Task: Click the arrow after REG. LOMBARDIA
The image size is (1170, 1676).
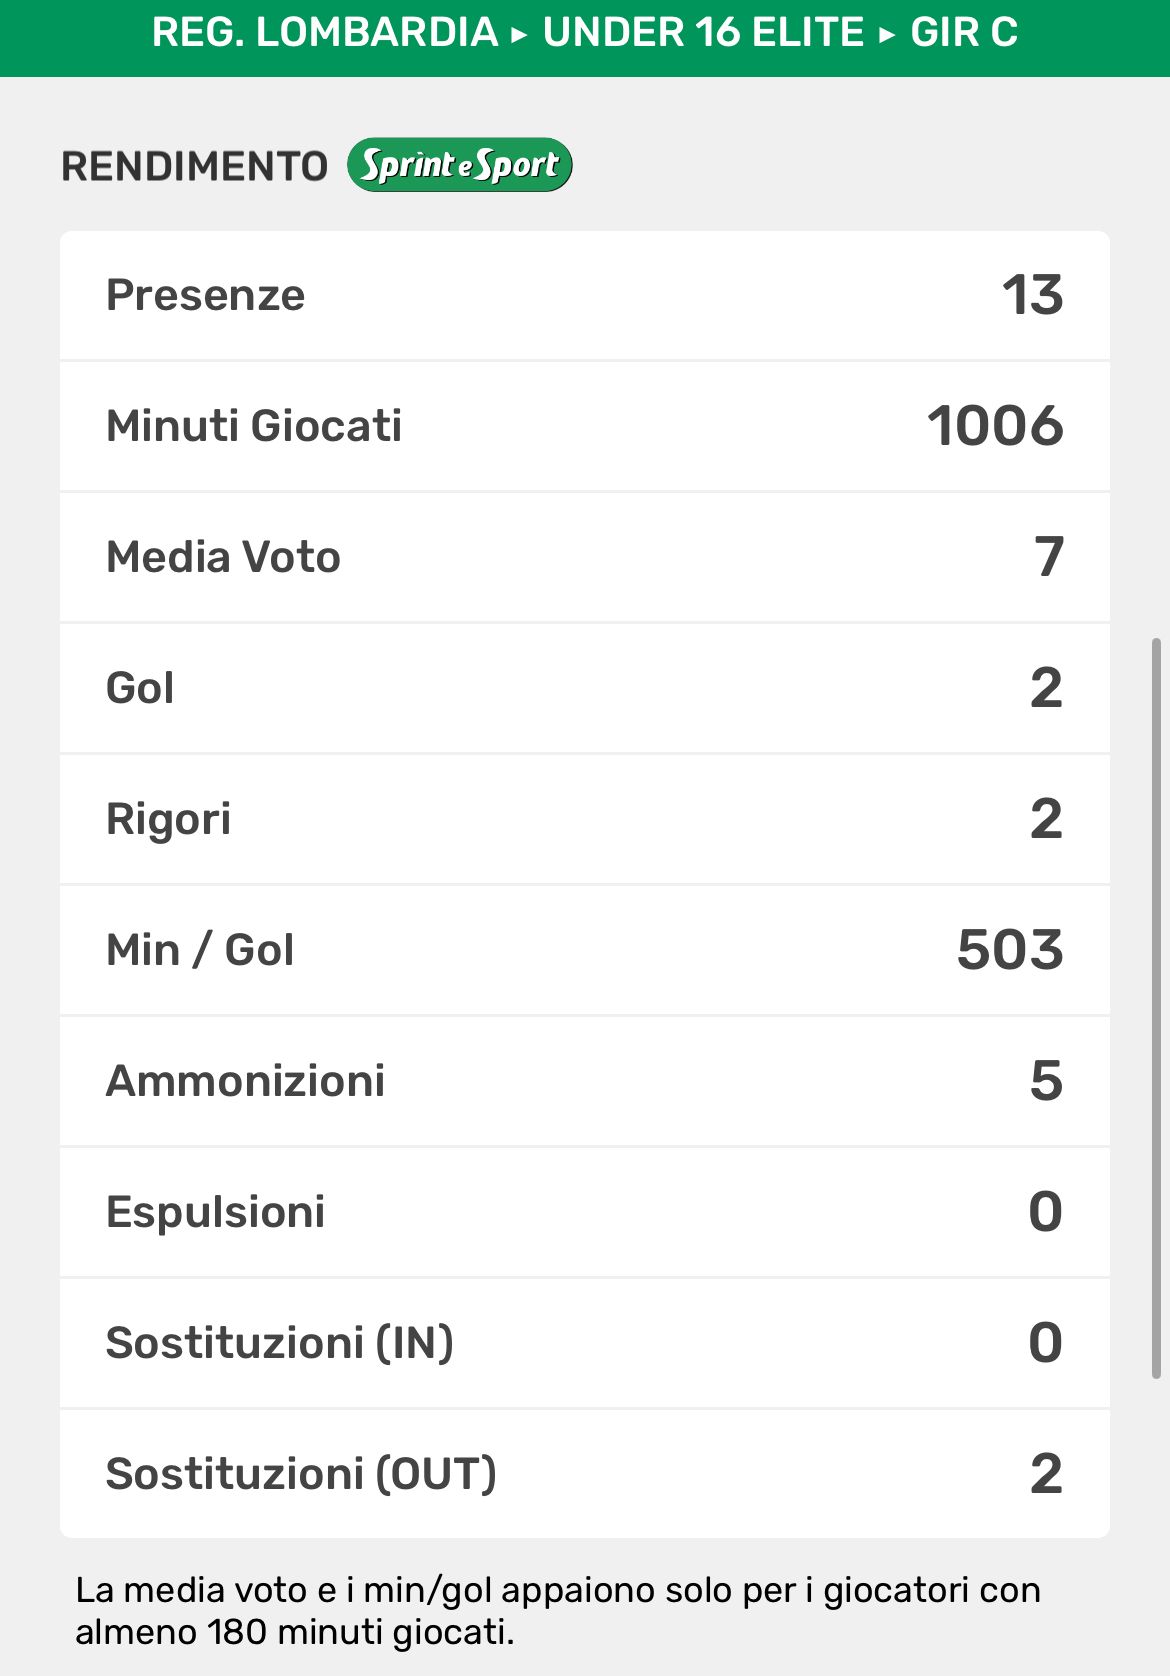Action: (519, 34)
